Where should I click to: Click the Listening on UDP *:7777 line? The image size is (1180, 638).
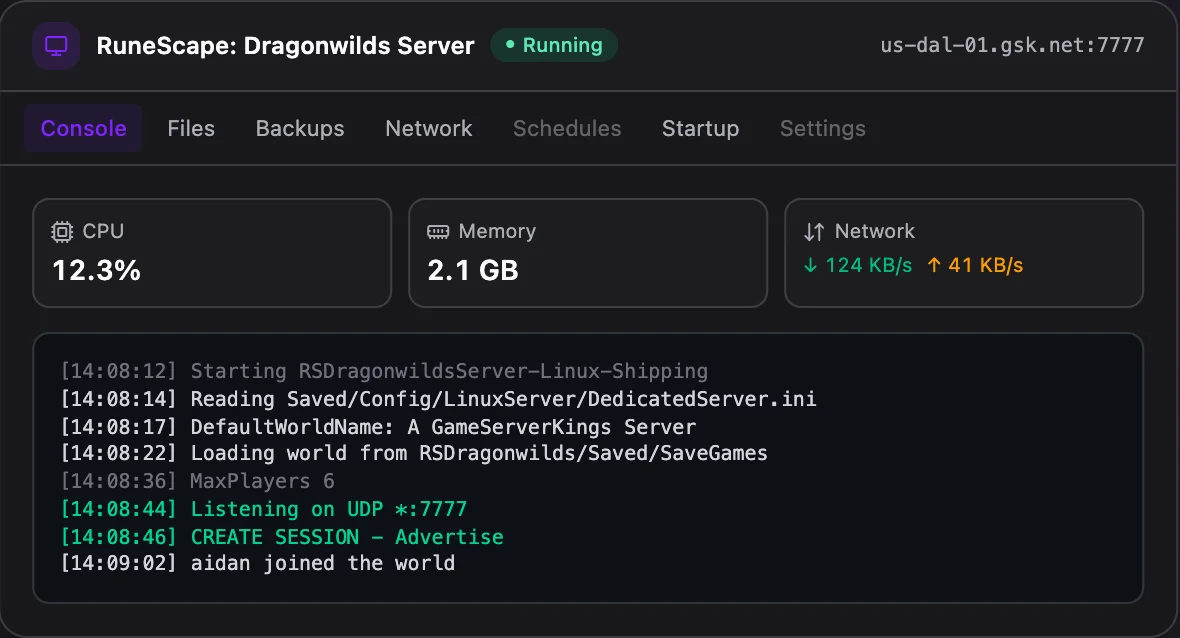click(263, 509)
